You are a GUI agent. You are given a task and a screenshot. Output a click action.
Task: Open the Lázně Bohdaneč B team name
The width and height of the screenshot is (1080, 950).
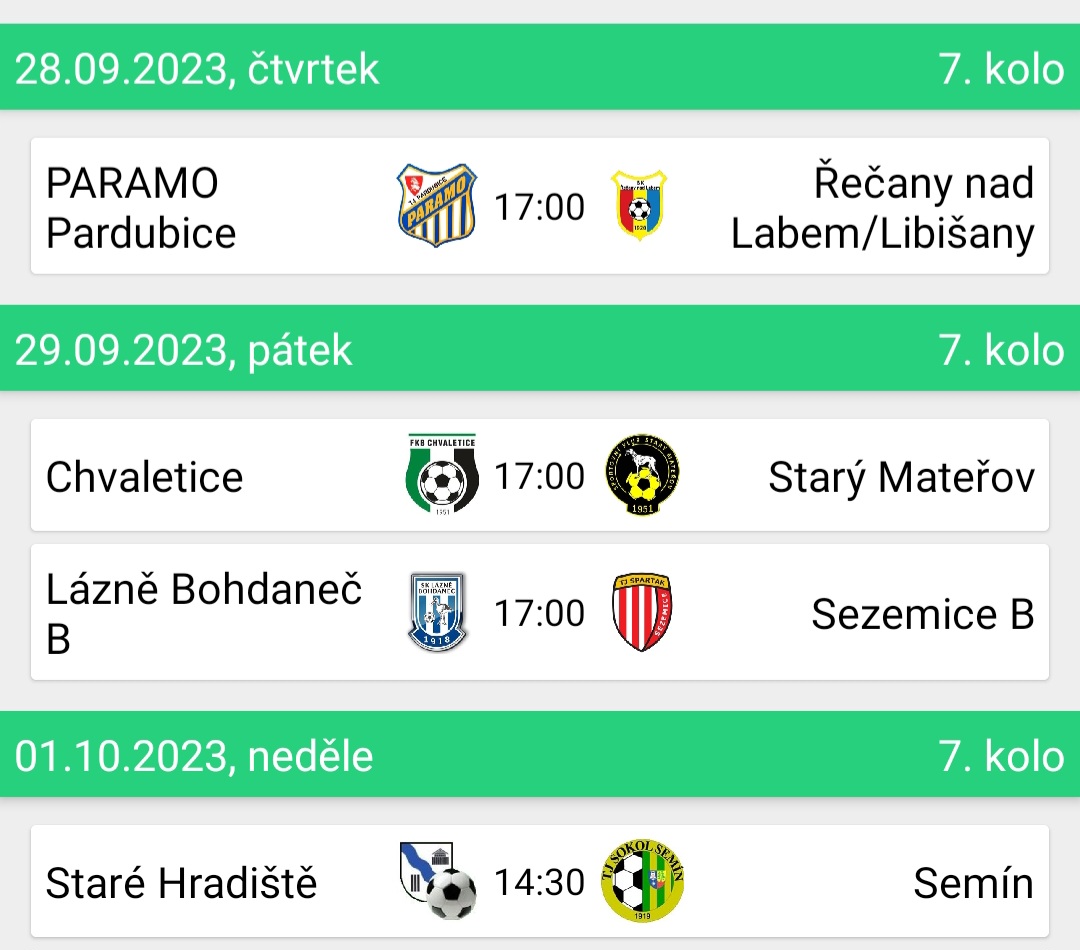tap(204, 613)
